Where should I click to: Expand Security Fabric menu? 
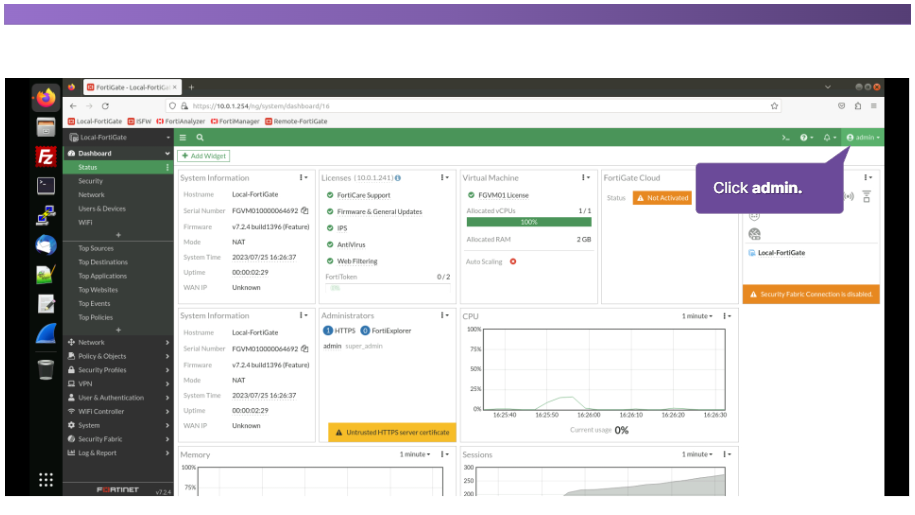[x=118, y=439]
